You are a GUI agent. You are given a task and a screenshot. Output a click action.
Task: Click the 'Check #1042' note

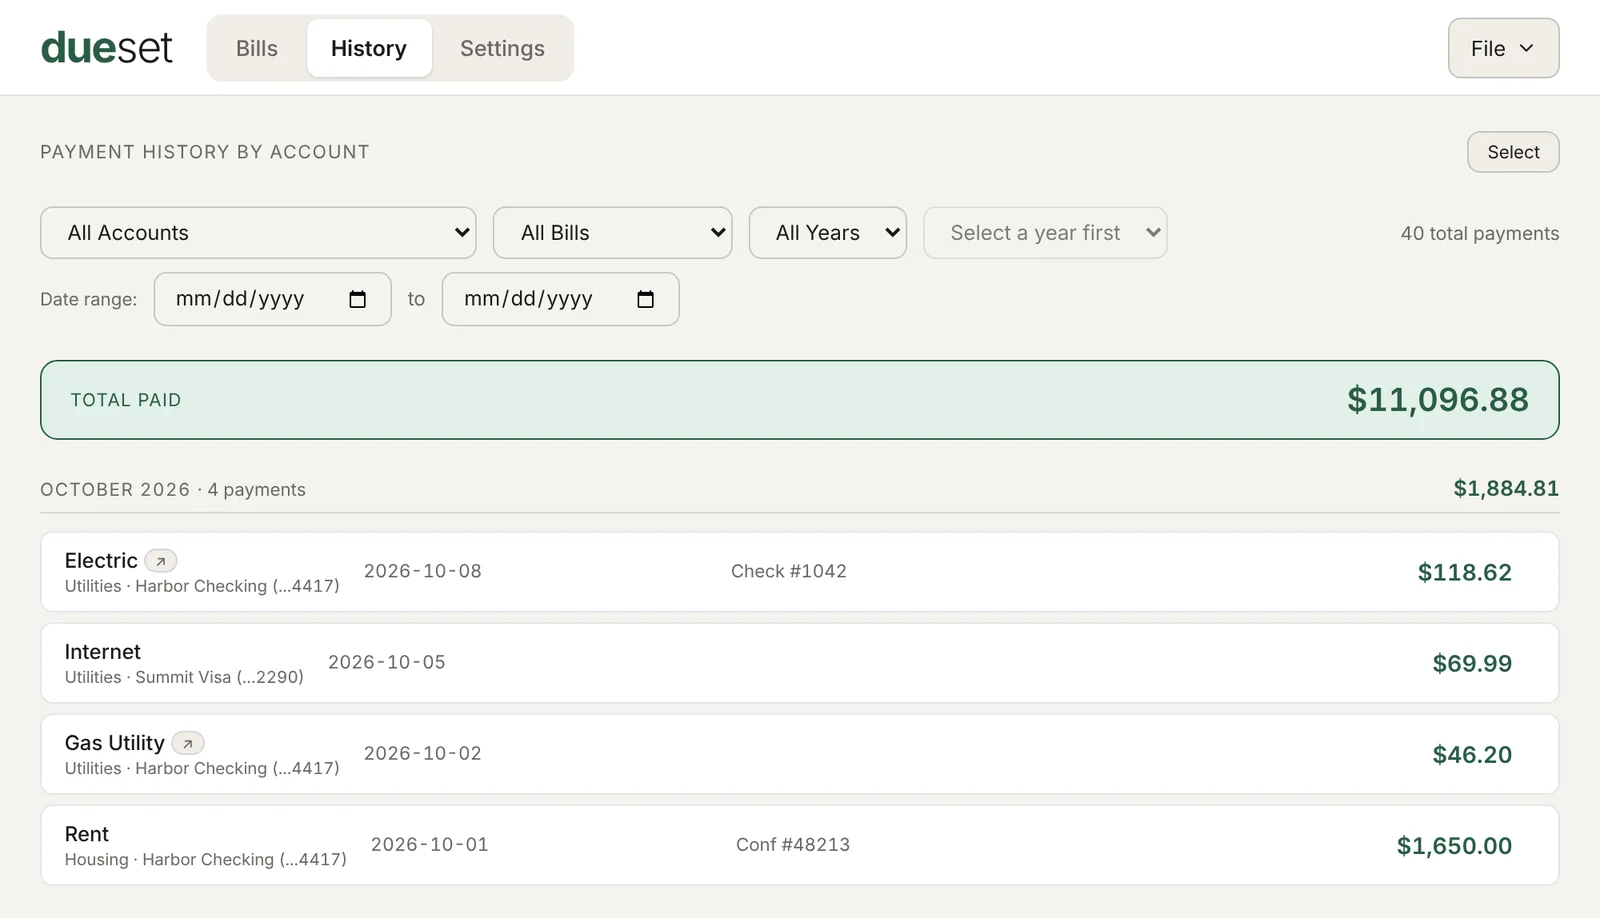789,571
